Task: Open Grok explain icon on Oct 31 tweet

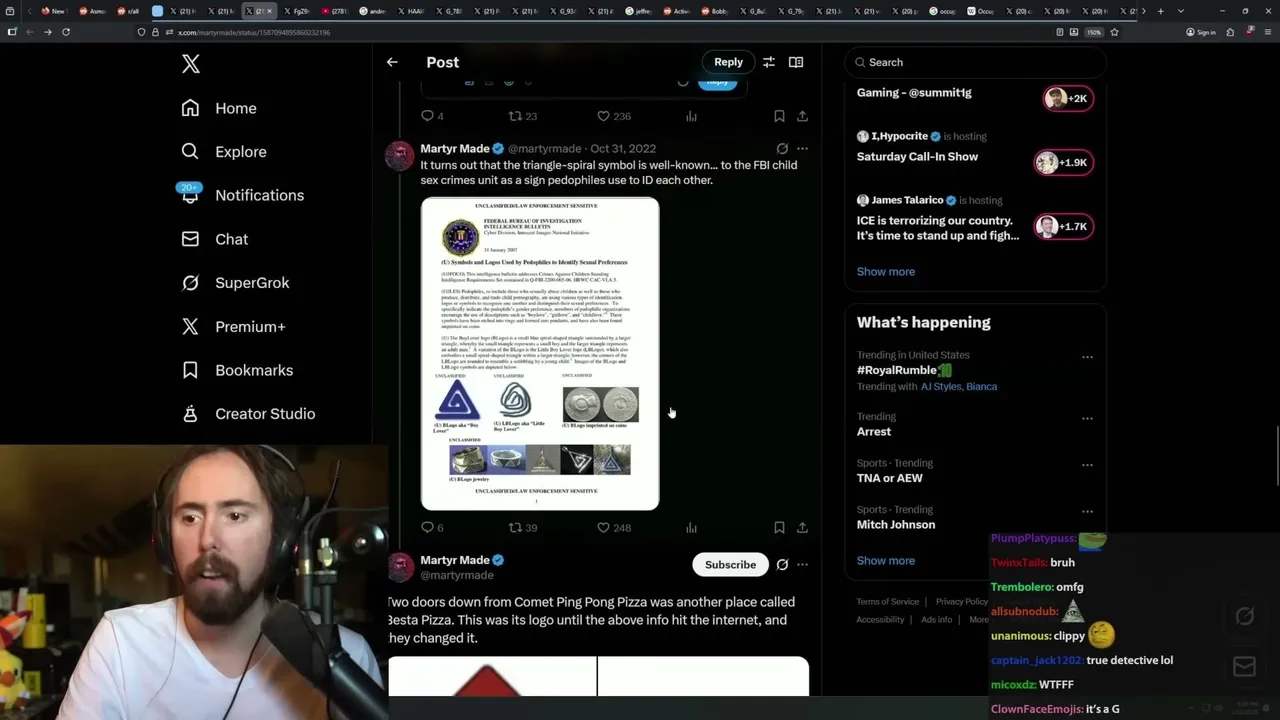Action: (782, 149)
